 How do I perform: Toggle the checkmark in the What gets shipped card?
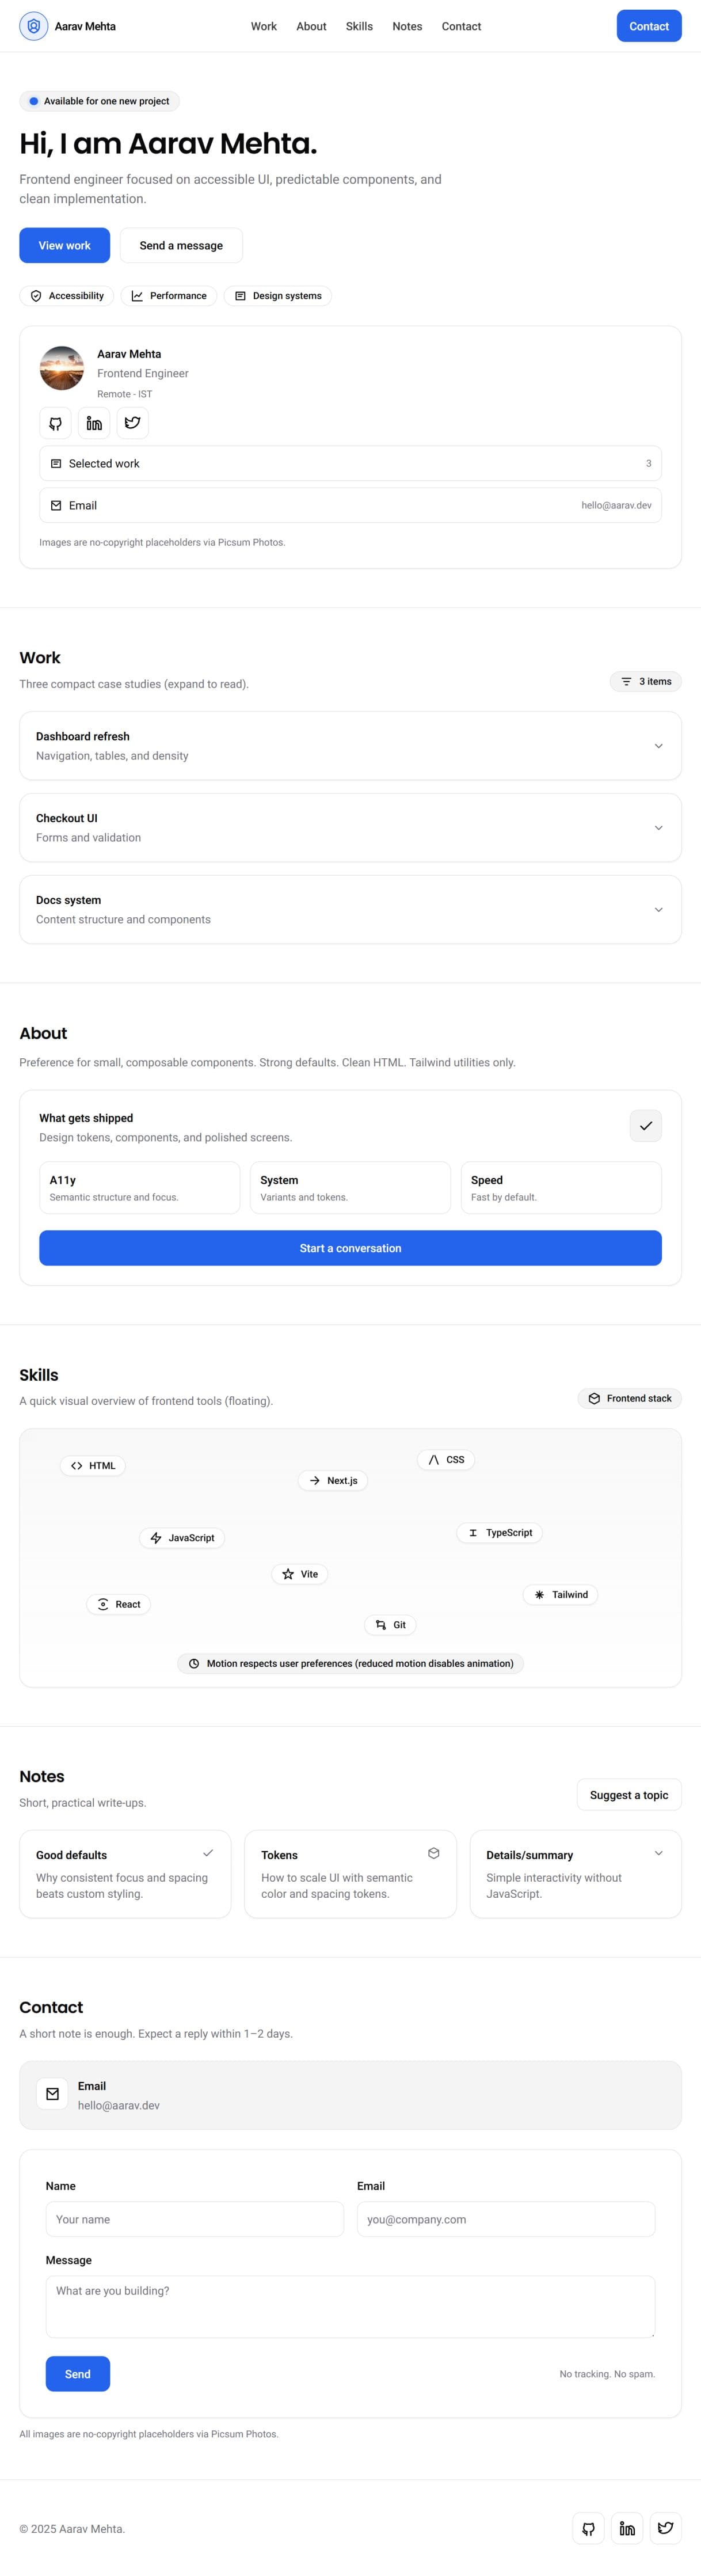pos(645,1126)
